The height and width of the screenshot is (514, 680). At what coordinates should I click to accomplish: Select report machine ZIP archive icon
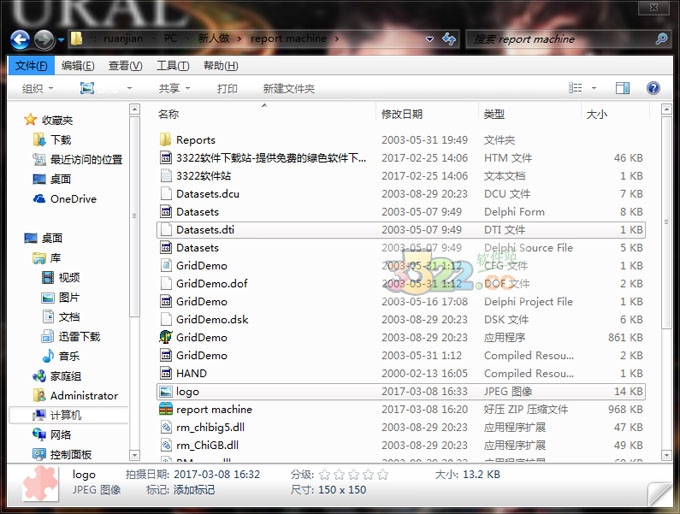[x=166, y=409]
